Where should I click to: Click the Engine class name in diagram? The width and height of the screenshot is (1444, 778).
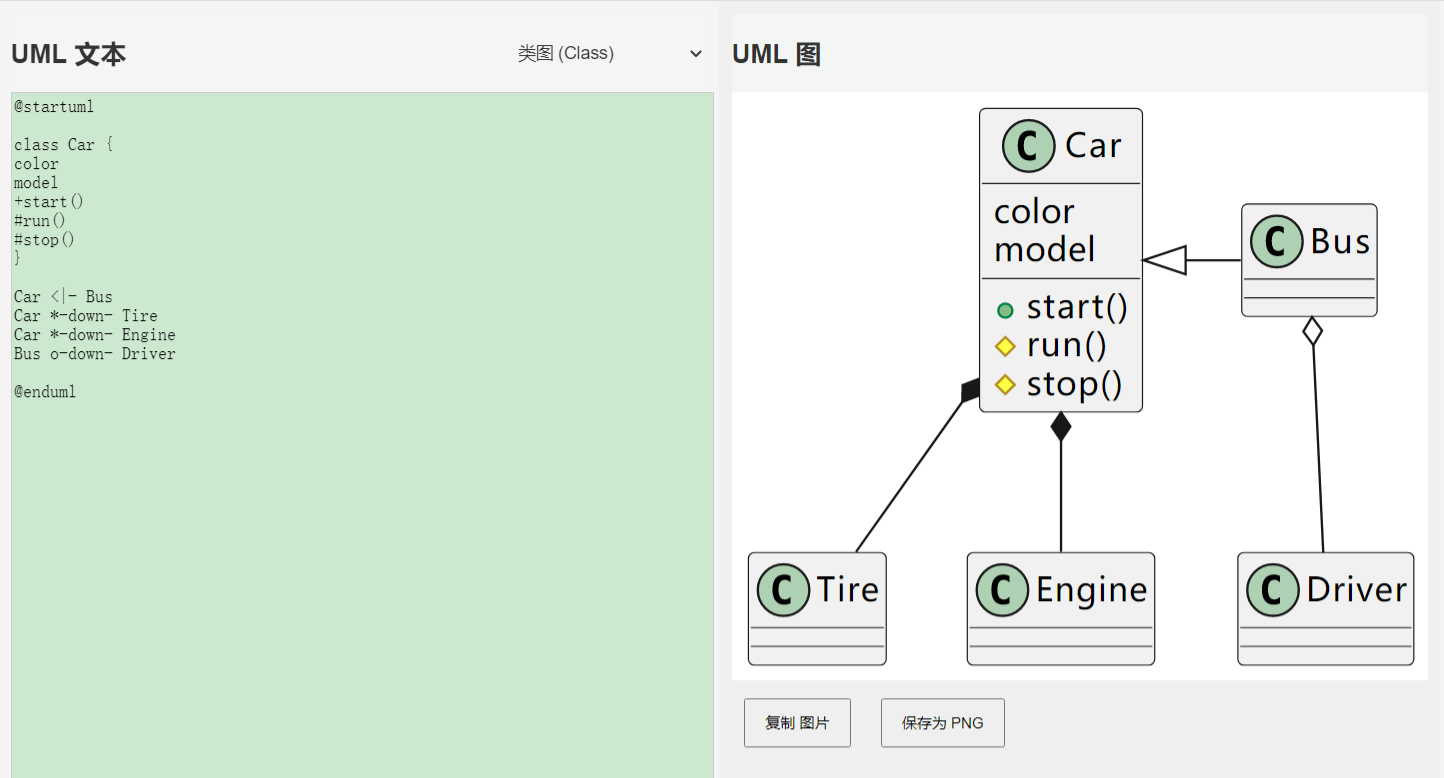coord(1091,590)
